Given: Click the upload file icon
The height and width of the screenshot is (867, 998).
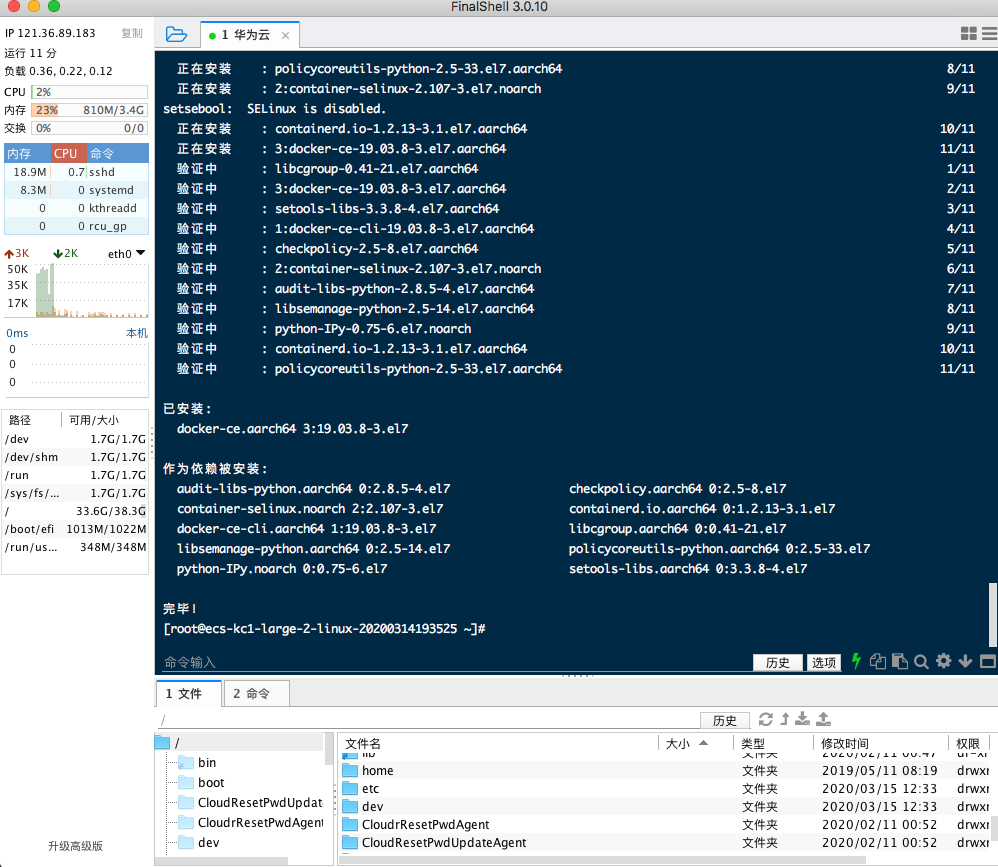Looking at the screenshot, I should coord(824,719).
